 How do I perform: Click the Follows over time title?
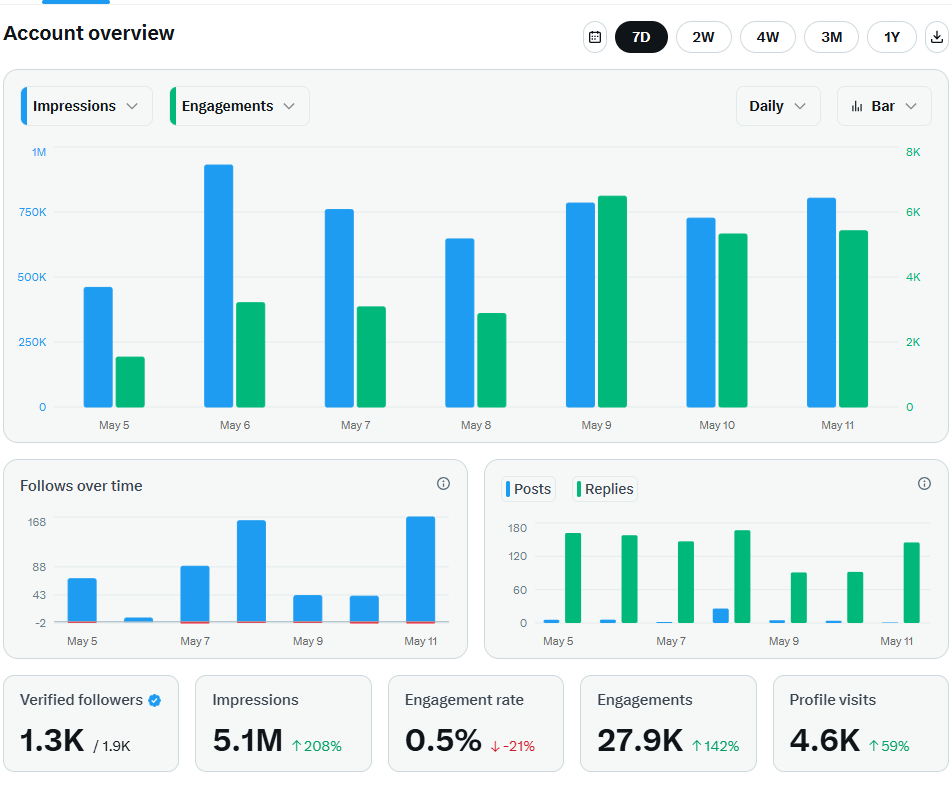[81, 486]
